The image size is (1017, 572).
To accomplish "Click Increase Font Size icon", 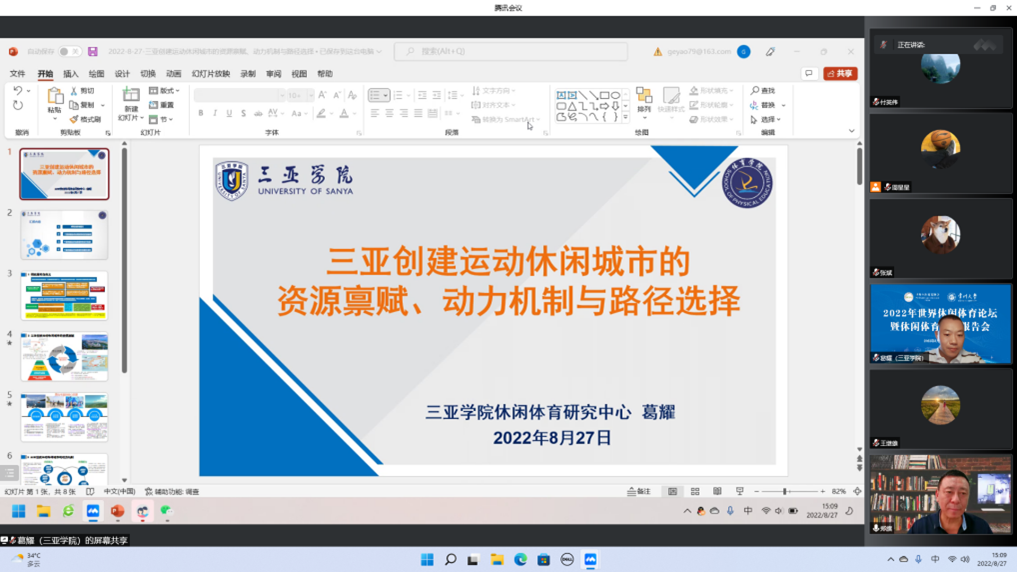I will point(322,95).
